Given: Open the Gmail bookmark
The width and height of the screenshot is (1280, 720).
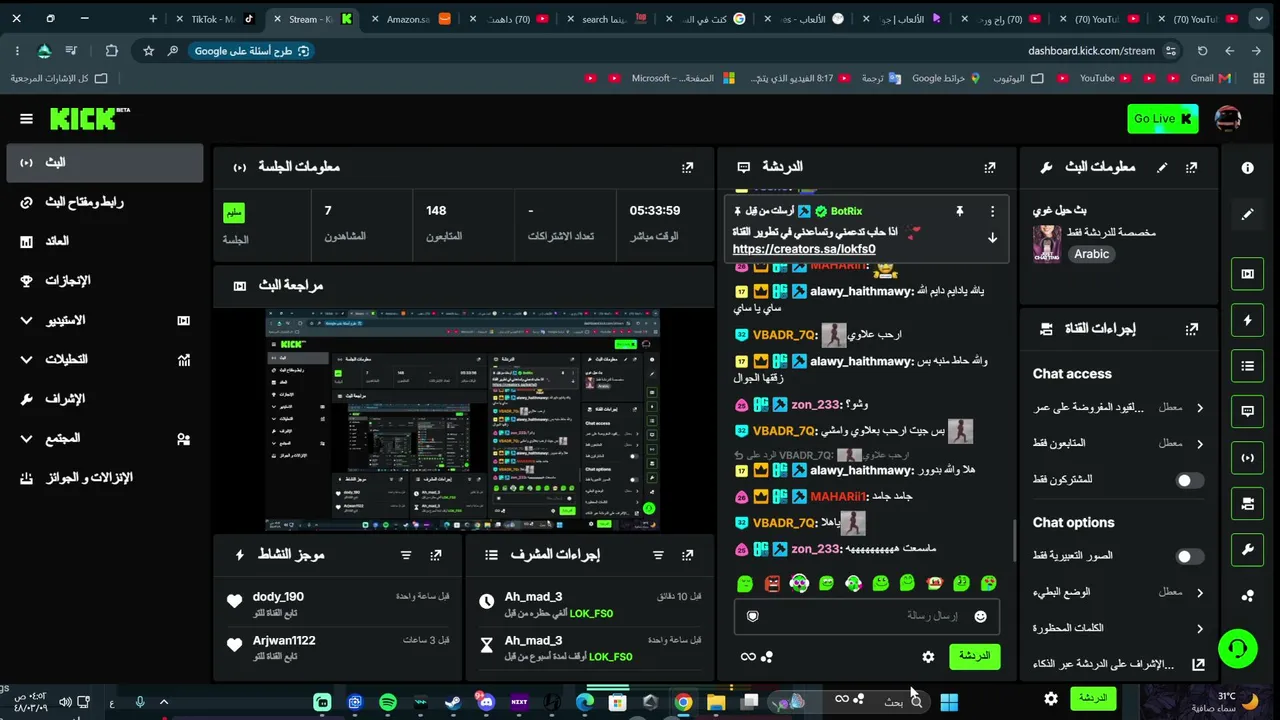Looking at the screenshot, I should [1211, 78].
